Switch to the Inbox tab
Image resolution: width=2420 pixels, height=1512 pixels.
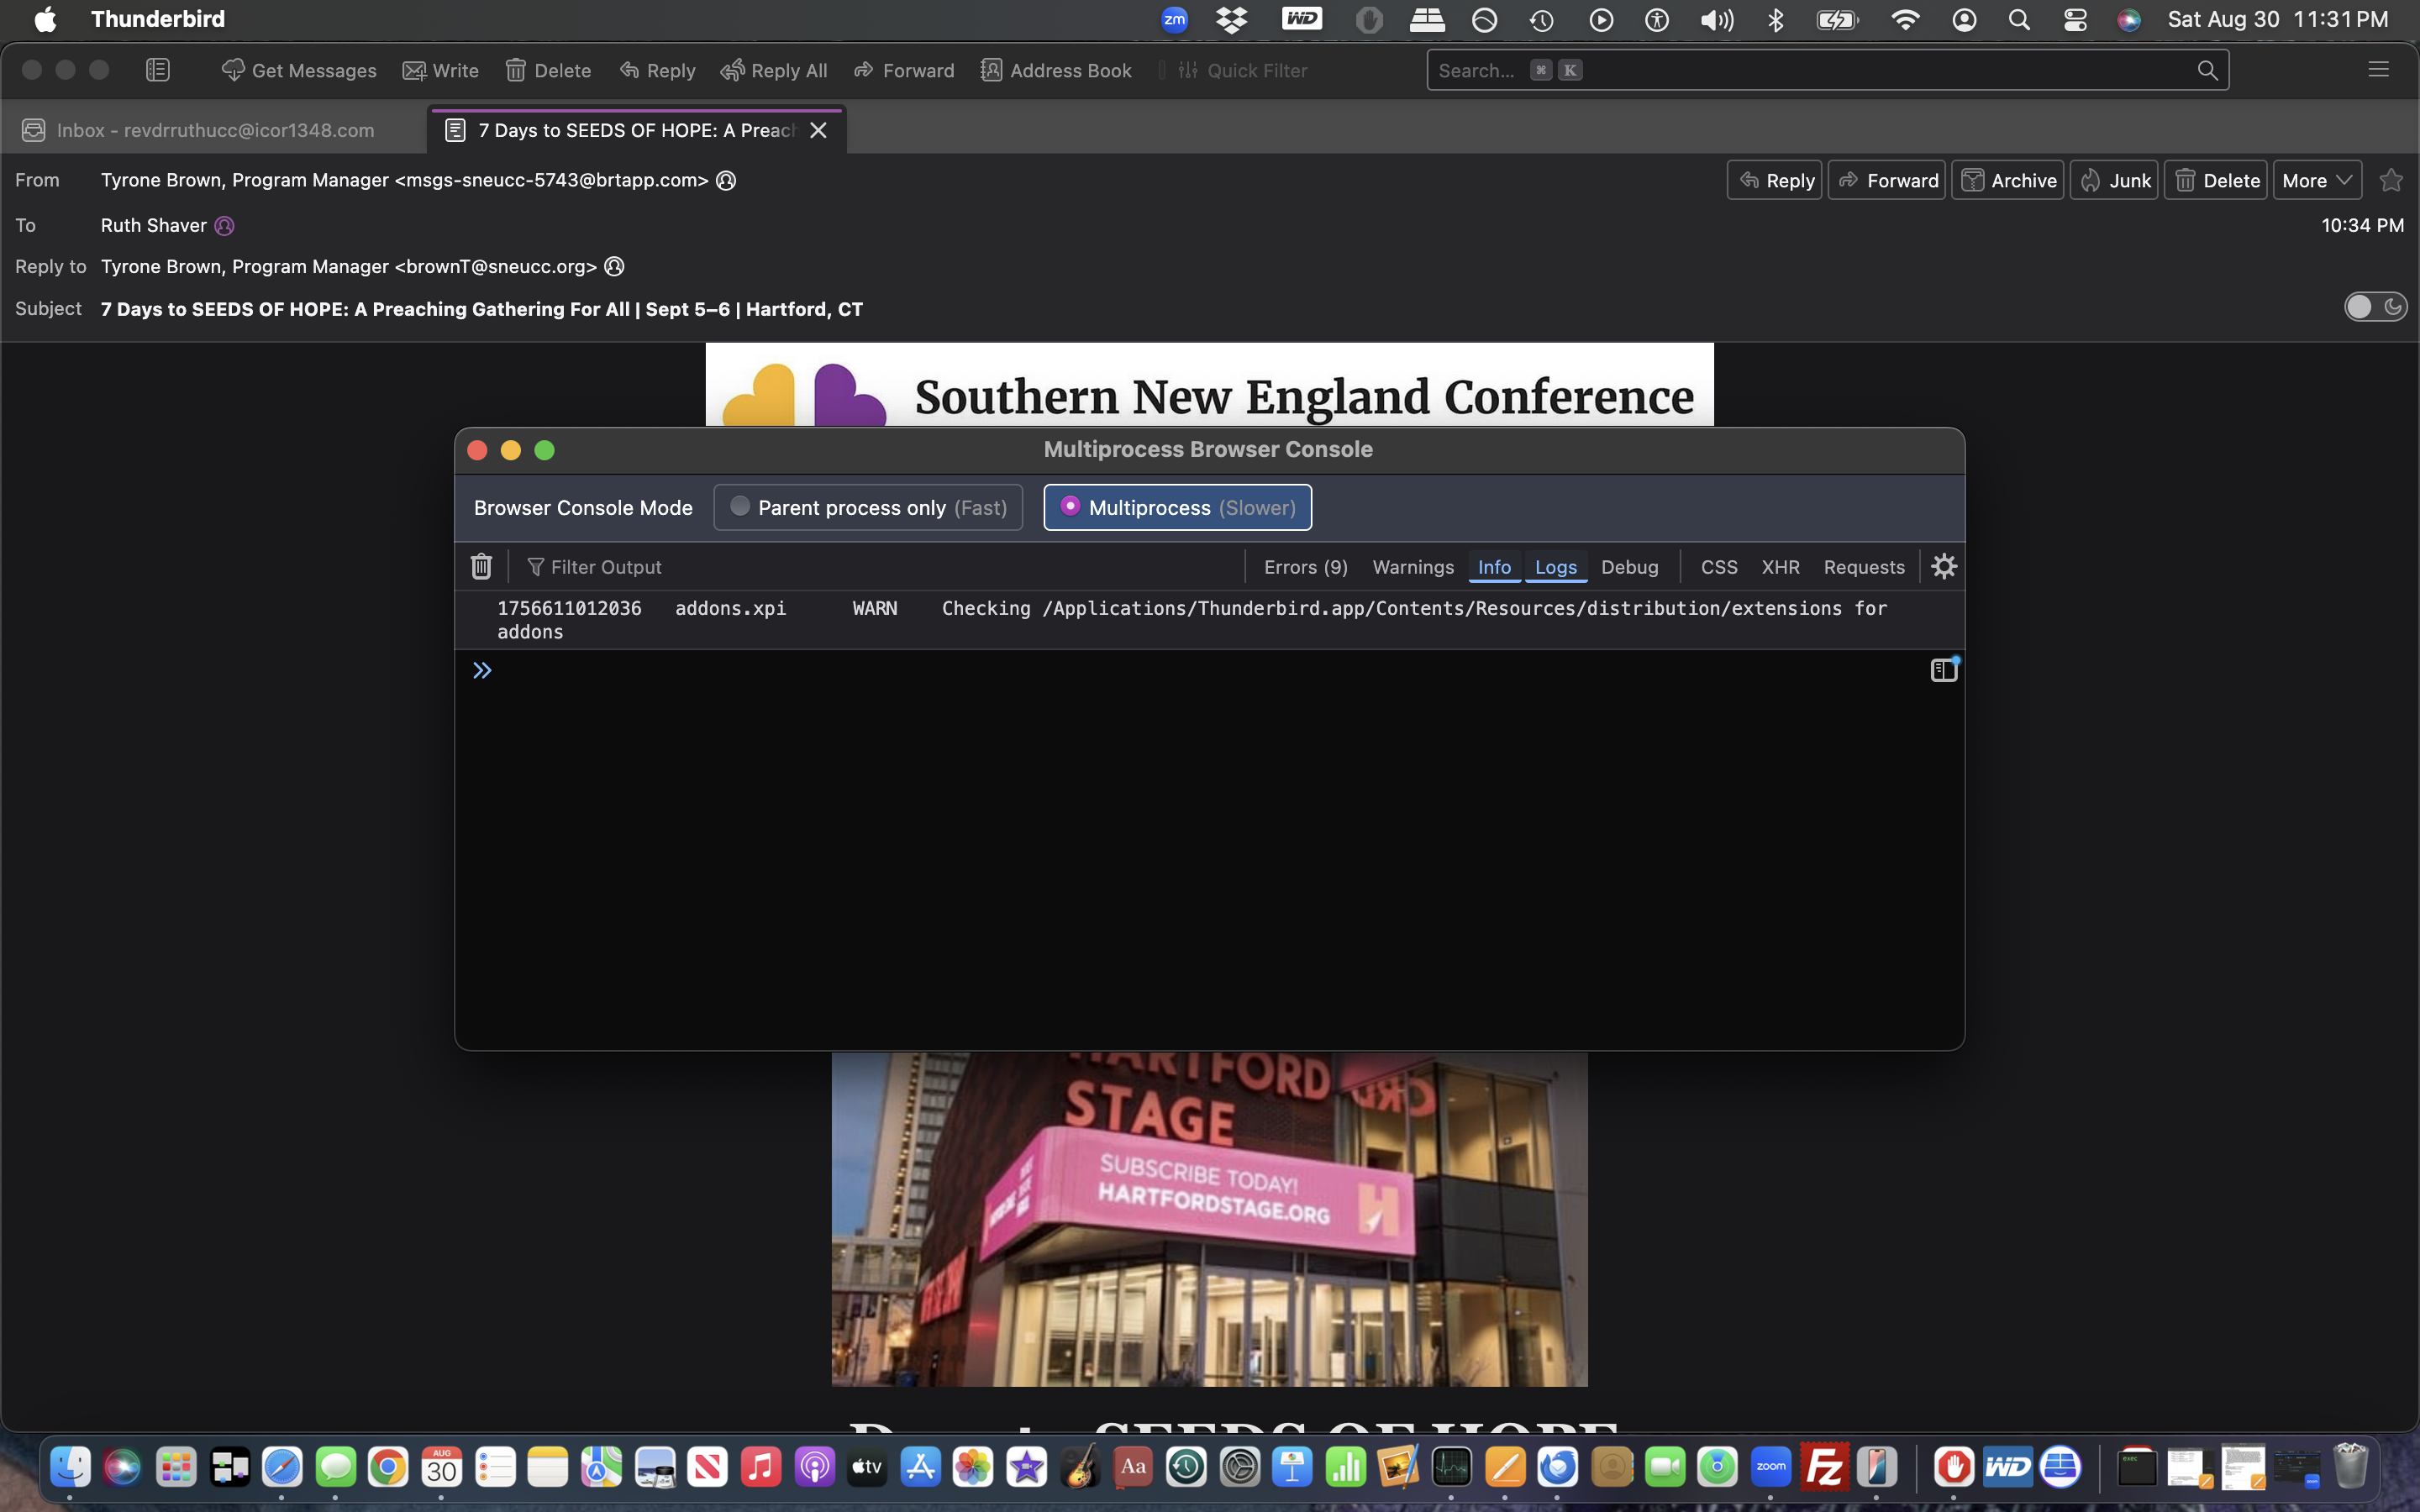coord(214,130)
